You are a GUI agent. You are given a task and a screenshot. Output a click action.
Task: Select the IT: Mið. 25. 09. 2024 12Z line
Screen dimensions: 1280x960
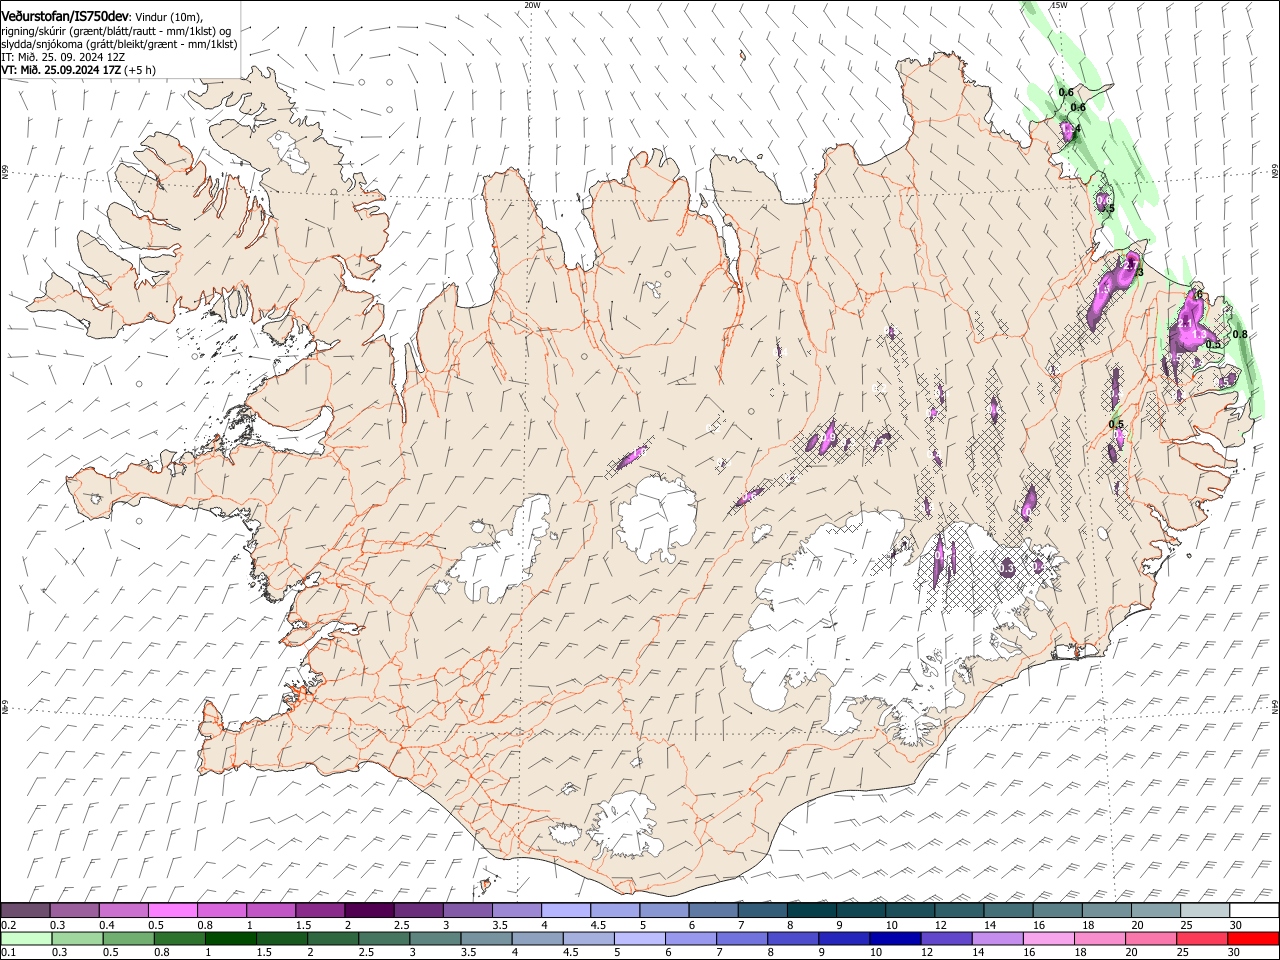[63, 57]
